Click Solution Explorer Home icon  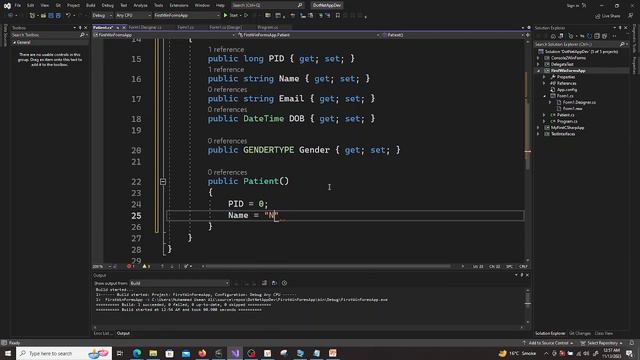(553, 36)
